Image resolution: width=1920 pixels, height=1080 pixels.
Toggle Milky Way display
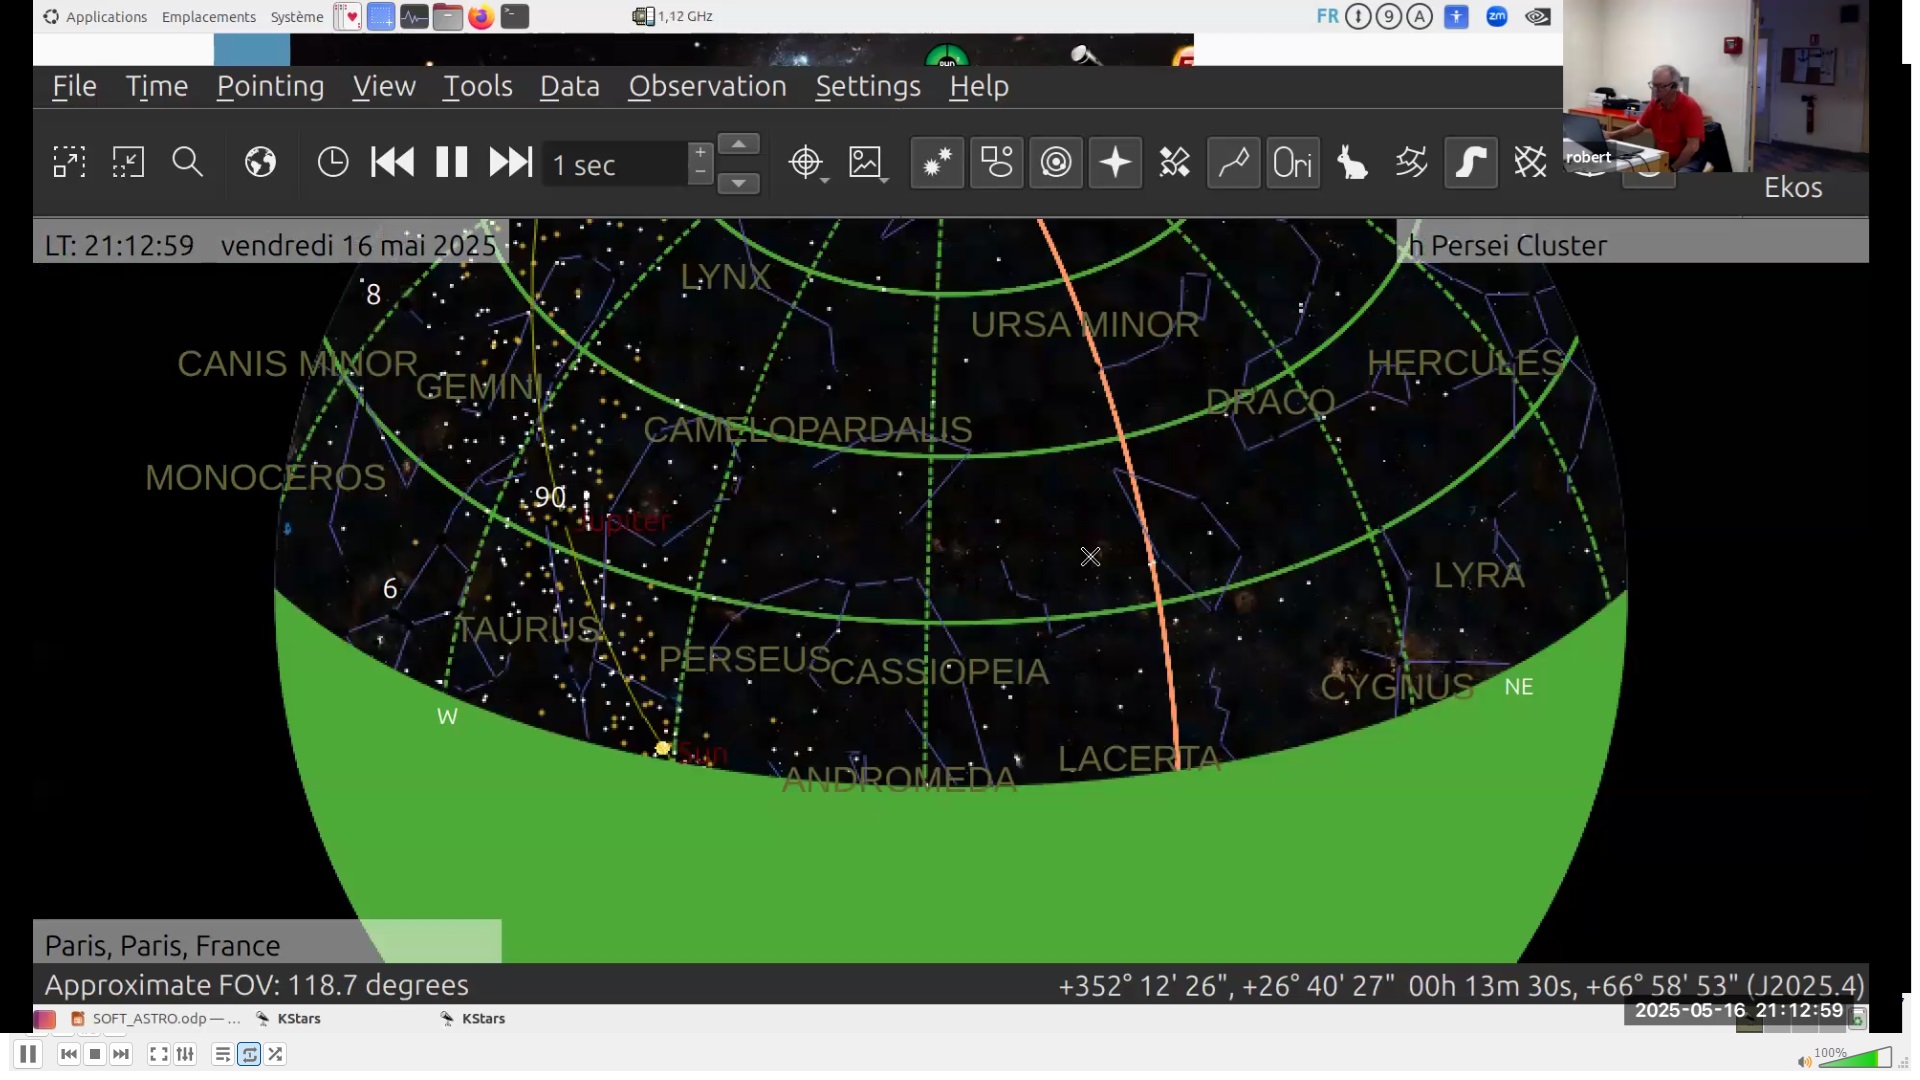coord(1470,162)
